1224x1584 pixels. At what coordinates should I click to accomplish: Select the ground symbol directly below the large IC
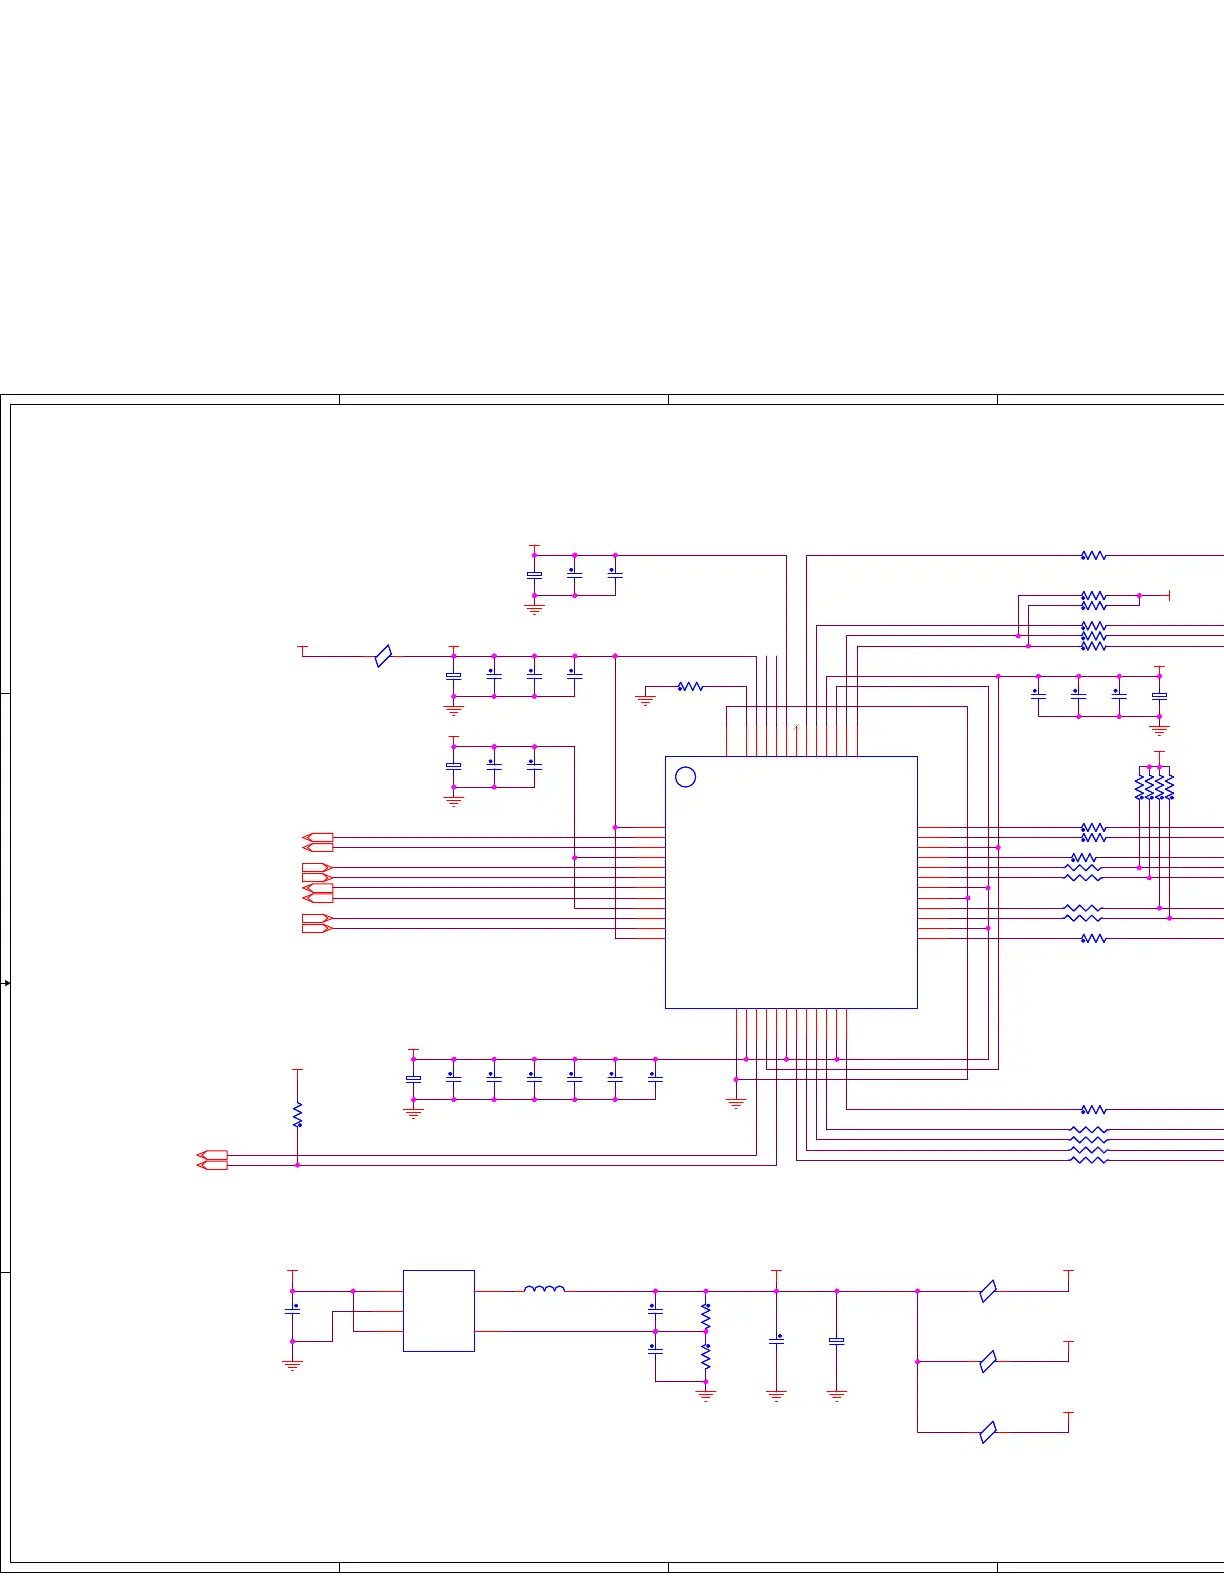(736, 1103)
